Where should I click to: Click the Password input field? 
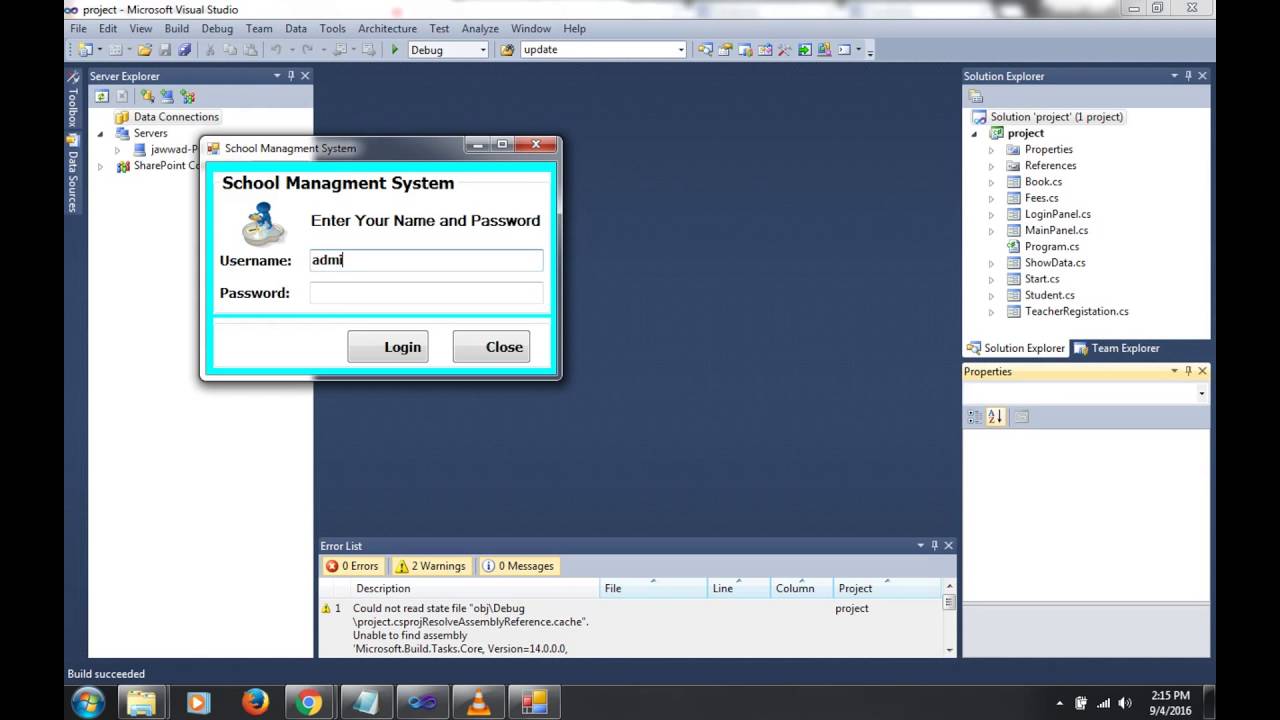[426, 293]
